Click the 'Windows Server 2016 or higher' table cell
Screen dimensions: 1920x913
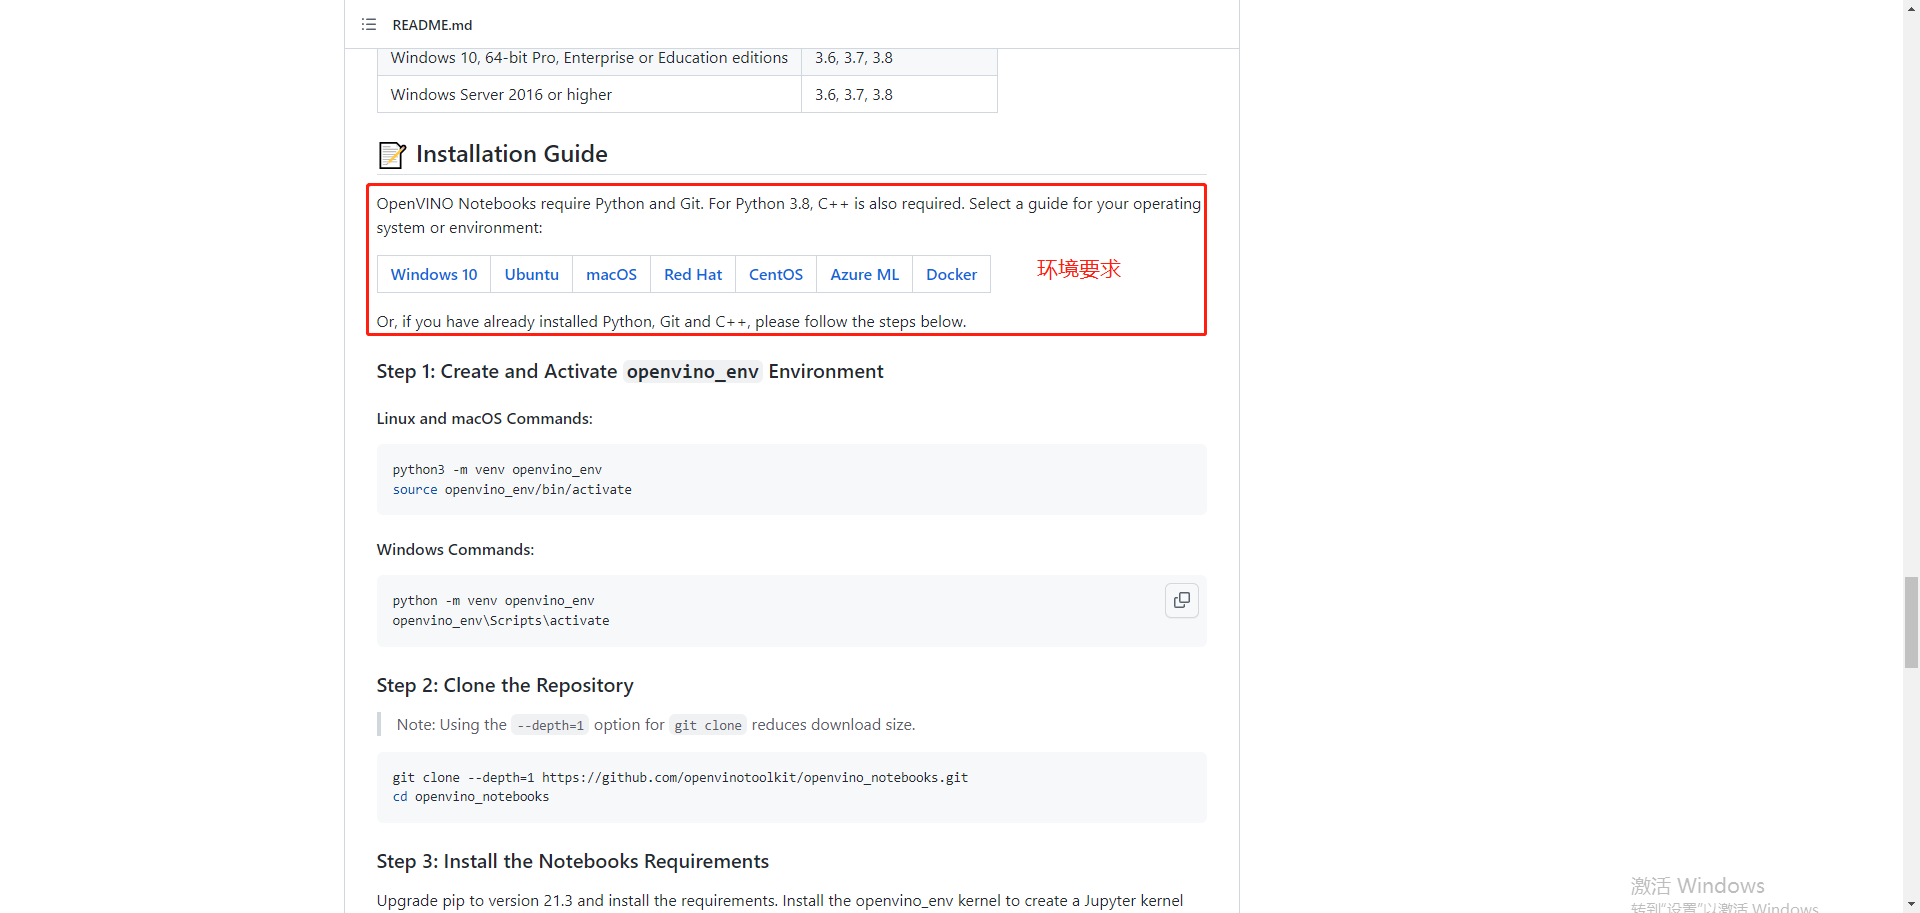(x=589, y=94)
